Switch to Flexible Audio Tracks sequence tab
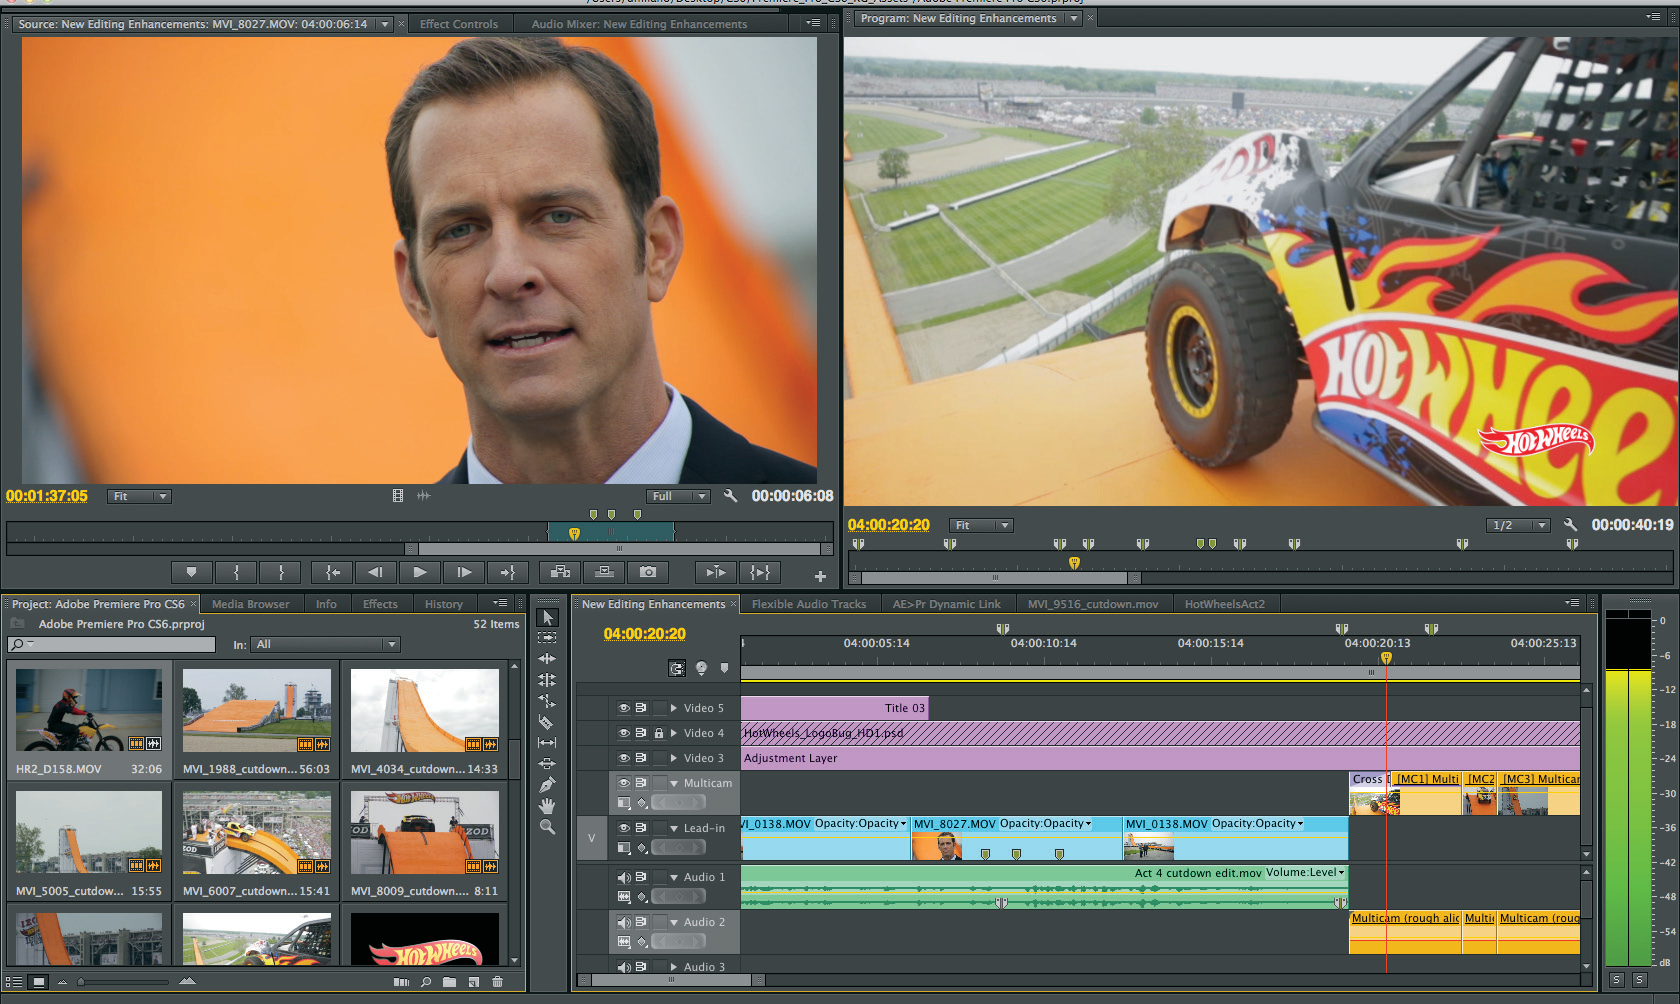1680x1004 pixels. coord(809,604)
